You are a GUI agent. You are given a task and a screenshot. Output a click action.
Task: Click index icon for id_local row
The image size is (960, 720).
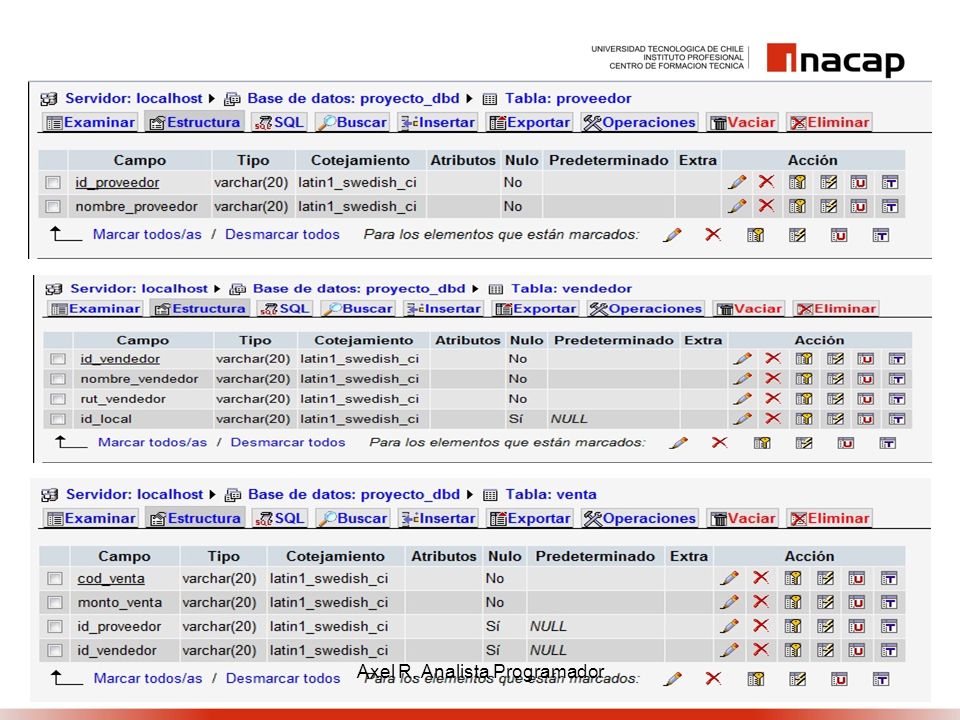pos(835,419)
